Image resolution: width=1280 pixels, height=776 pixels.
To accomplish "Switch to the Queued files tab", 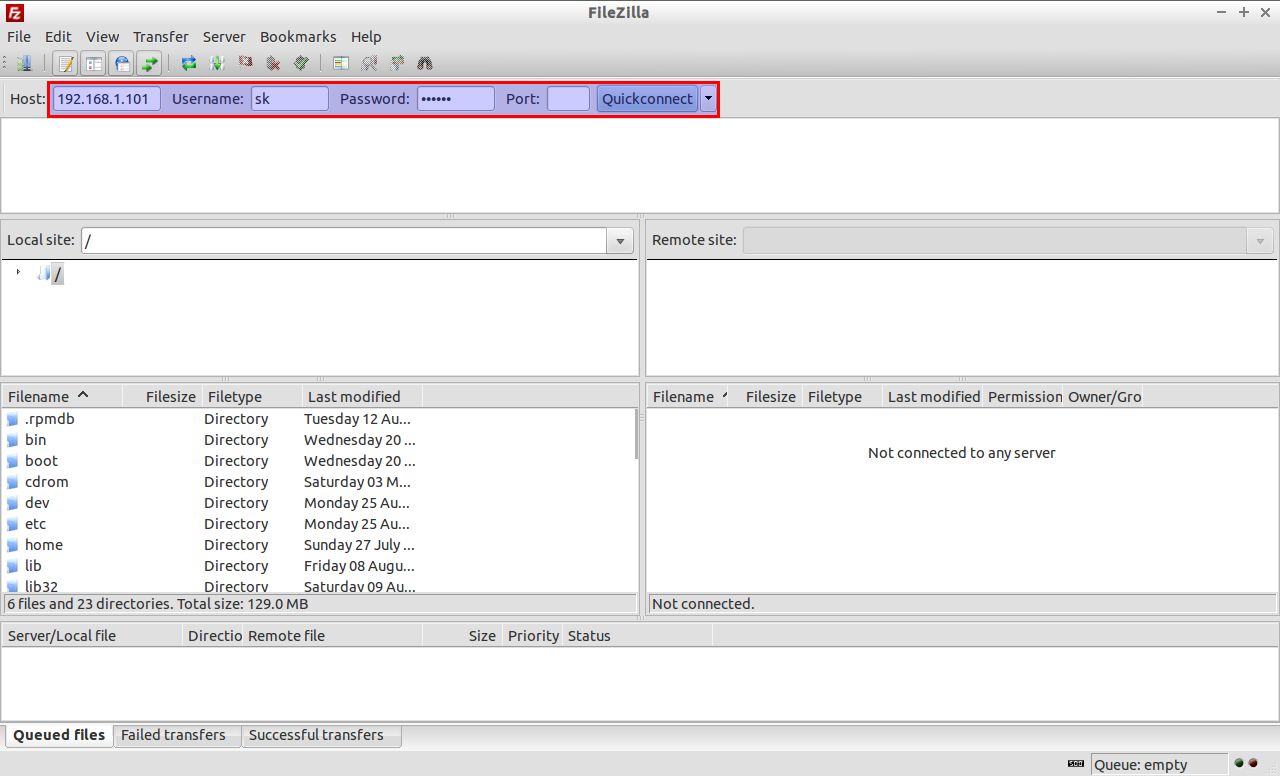I will pos(59,735).
